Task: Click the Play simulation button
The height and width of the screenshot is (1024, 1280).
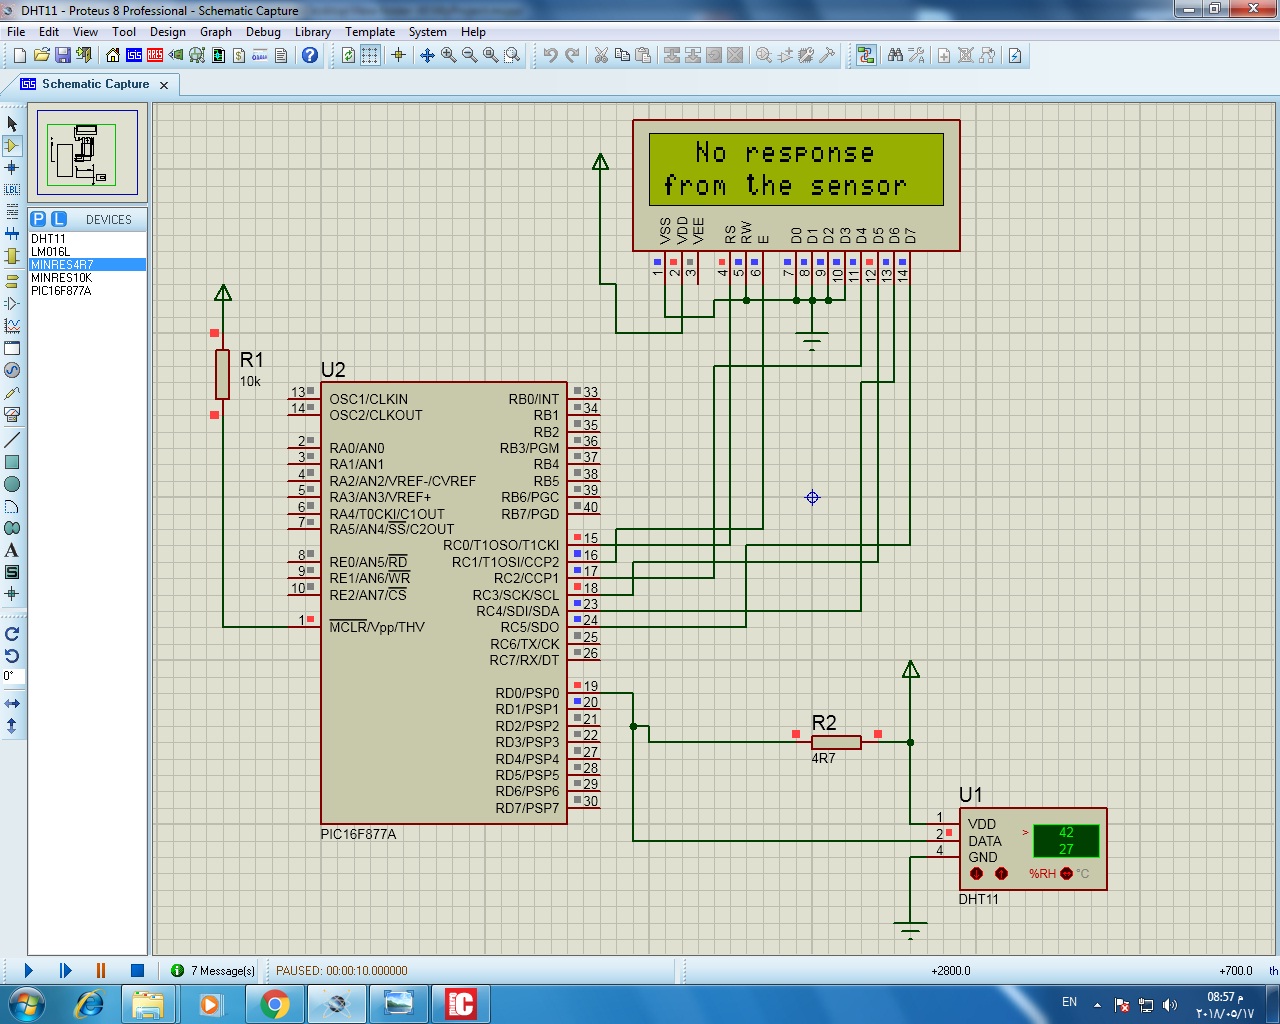Action: tap(29, 970)
